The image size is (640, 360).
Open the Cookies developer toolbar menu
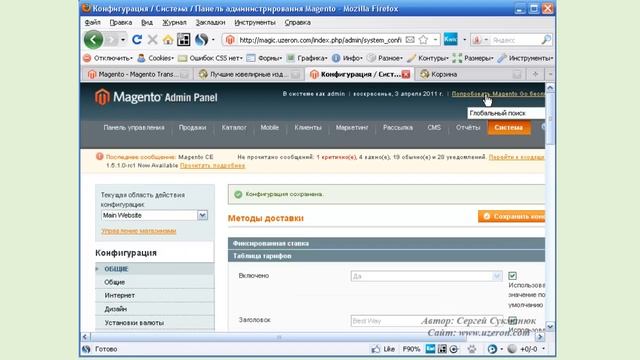tap(156, 58)
